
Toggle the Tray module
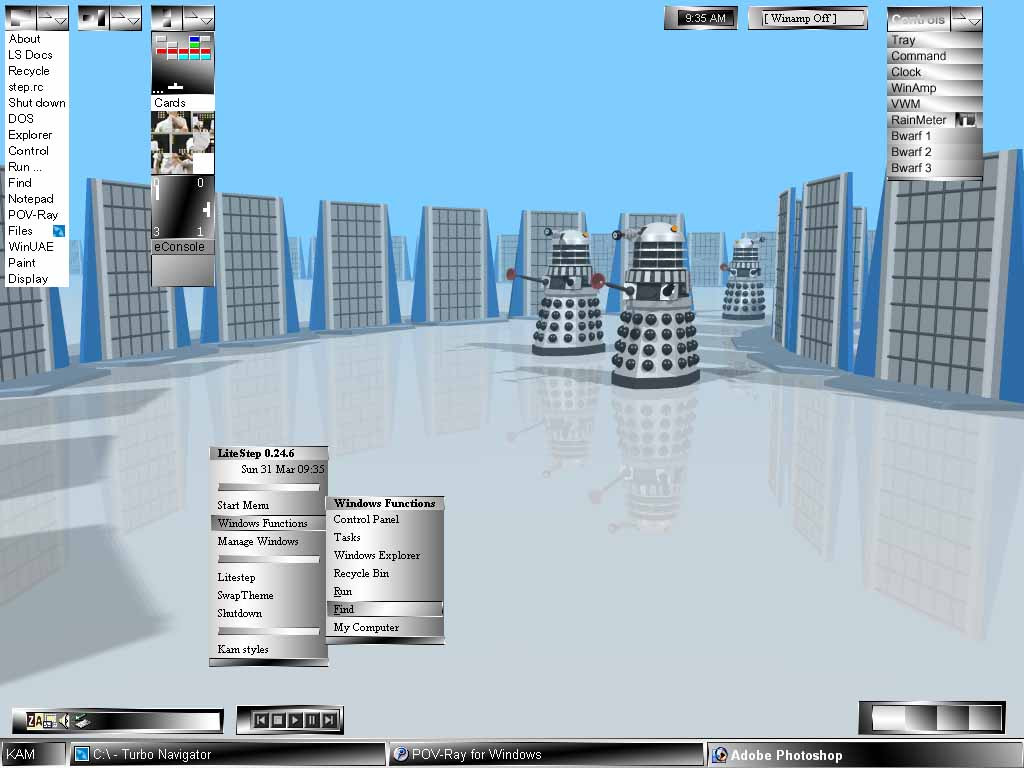pos(935,40)
